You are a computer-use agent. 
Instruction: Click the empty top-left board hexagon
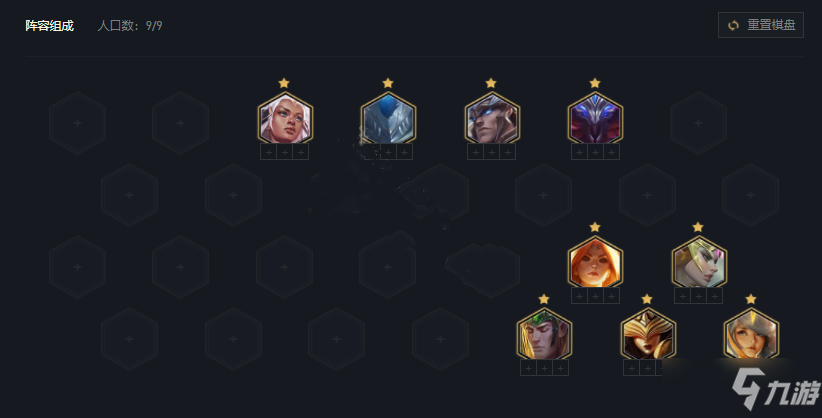pos(77,123)
